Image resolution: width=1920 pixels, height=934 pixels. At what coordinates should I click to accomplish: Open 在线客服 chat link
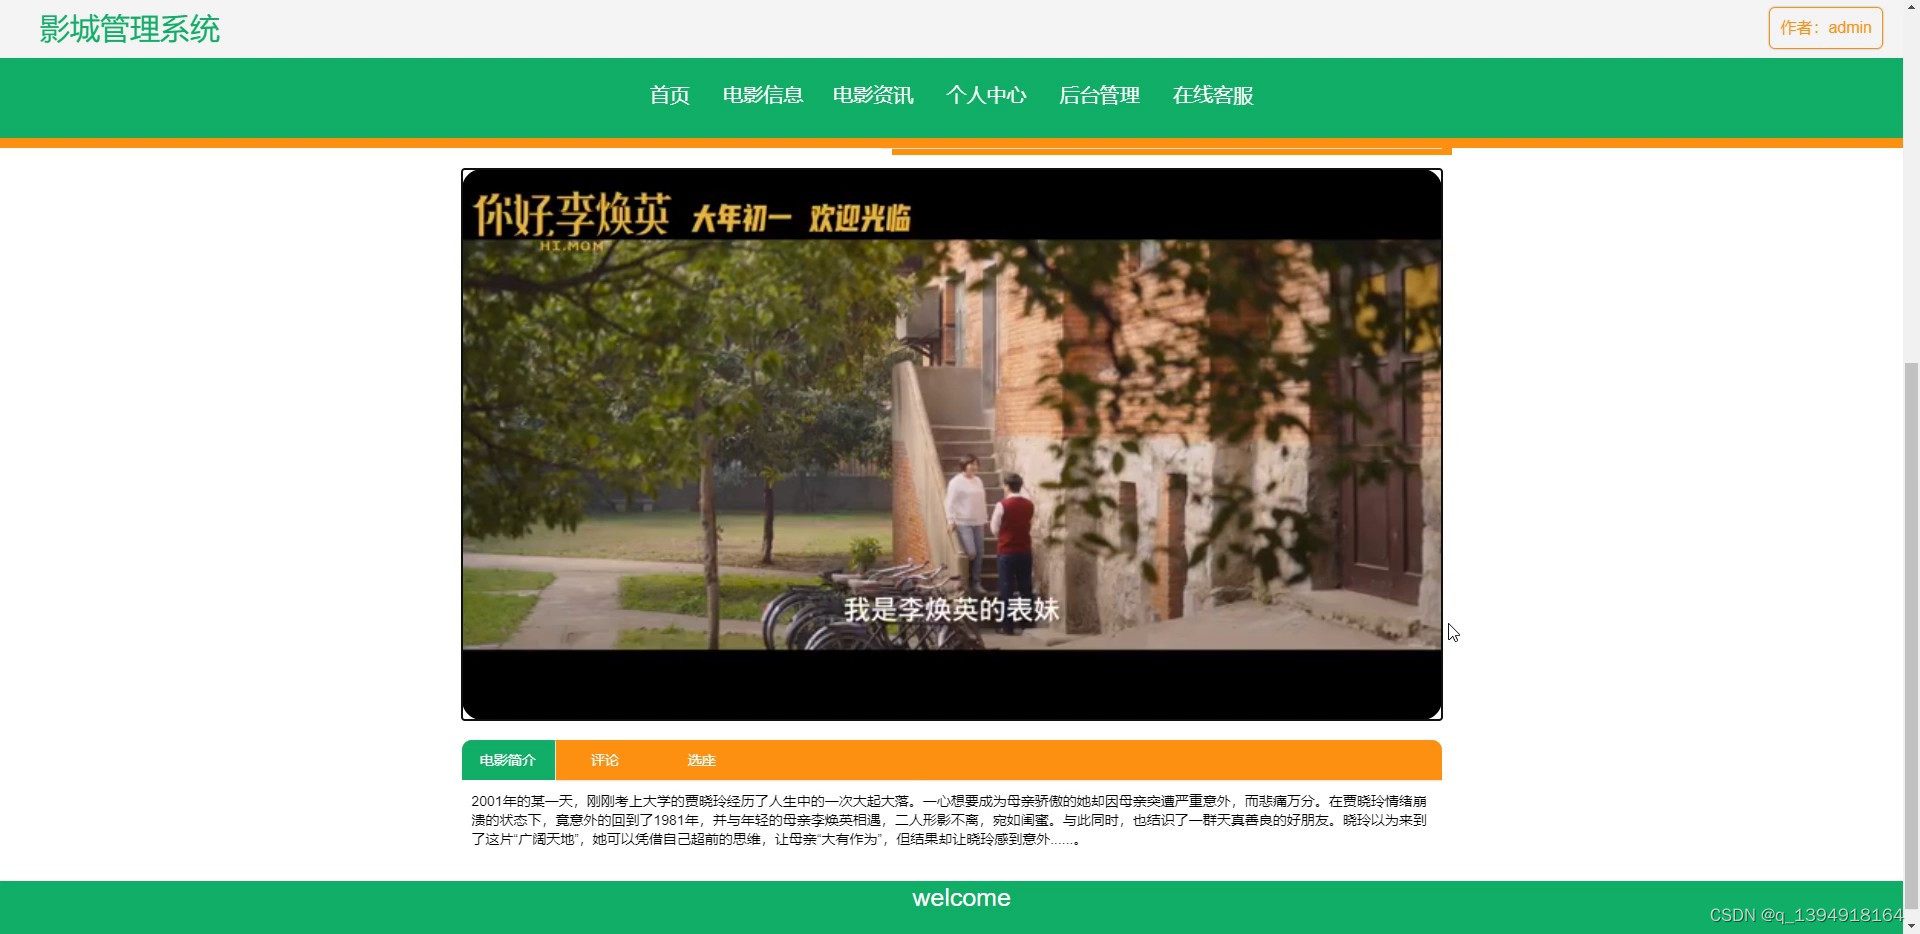click(1213, 95)
